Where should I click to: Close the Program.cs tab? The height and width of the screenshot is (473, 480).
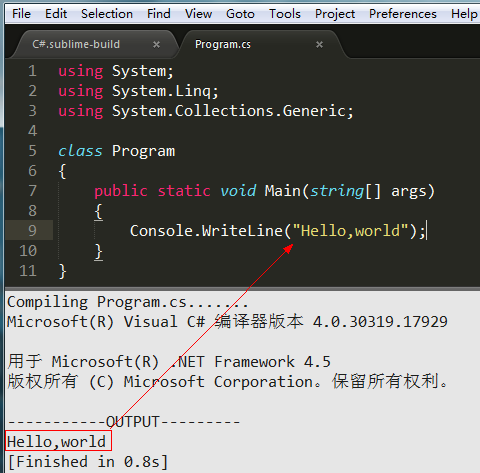click(x=319, y=44)
